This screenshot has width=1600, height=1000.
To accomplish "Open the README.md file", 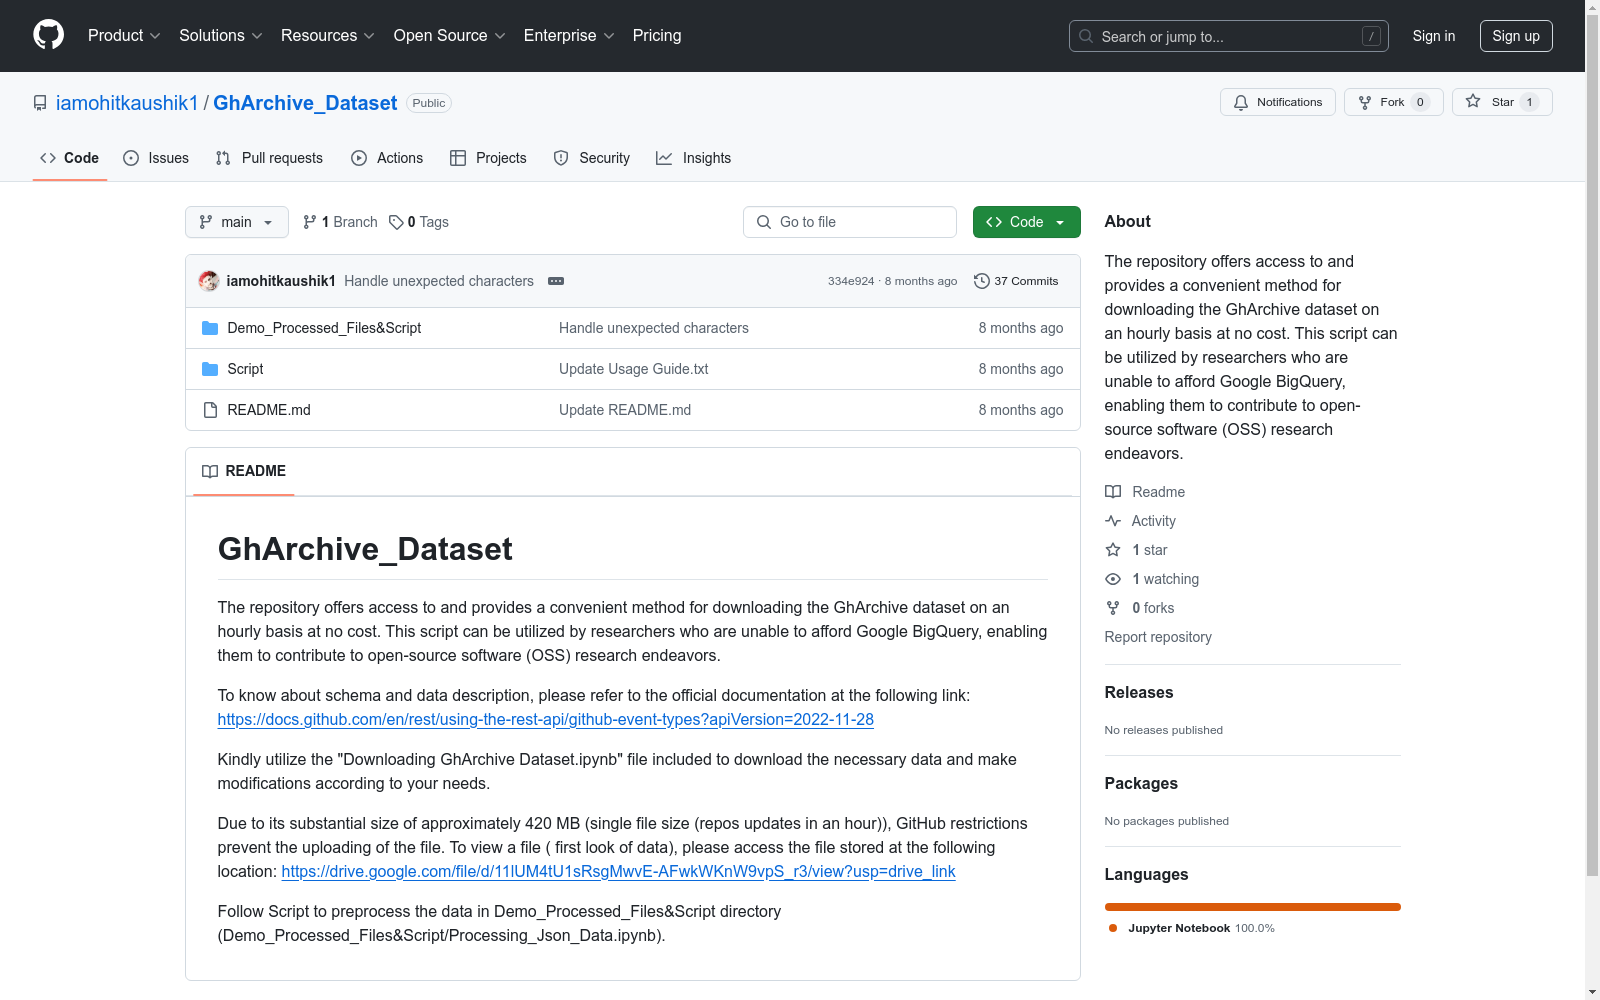I will pos(269,410).
